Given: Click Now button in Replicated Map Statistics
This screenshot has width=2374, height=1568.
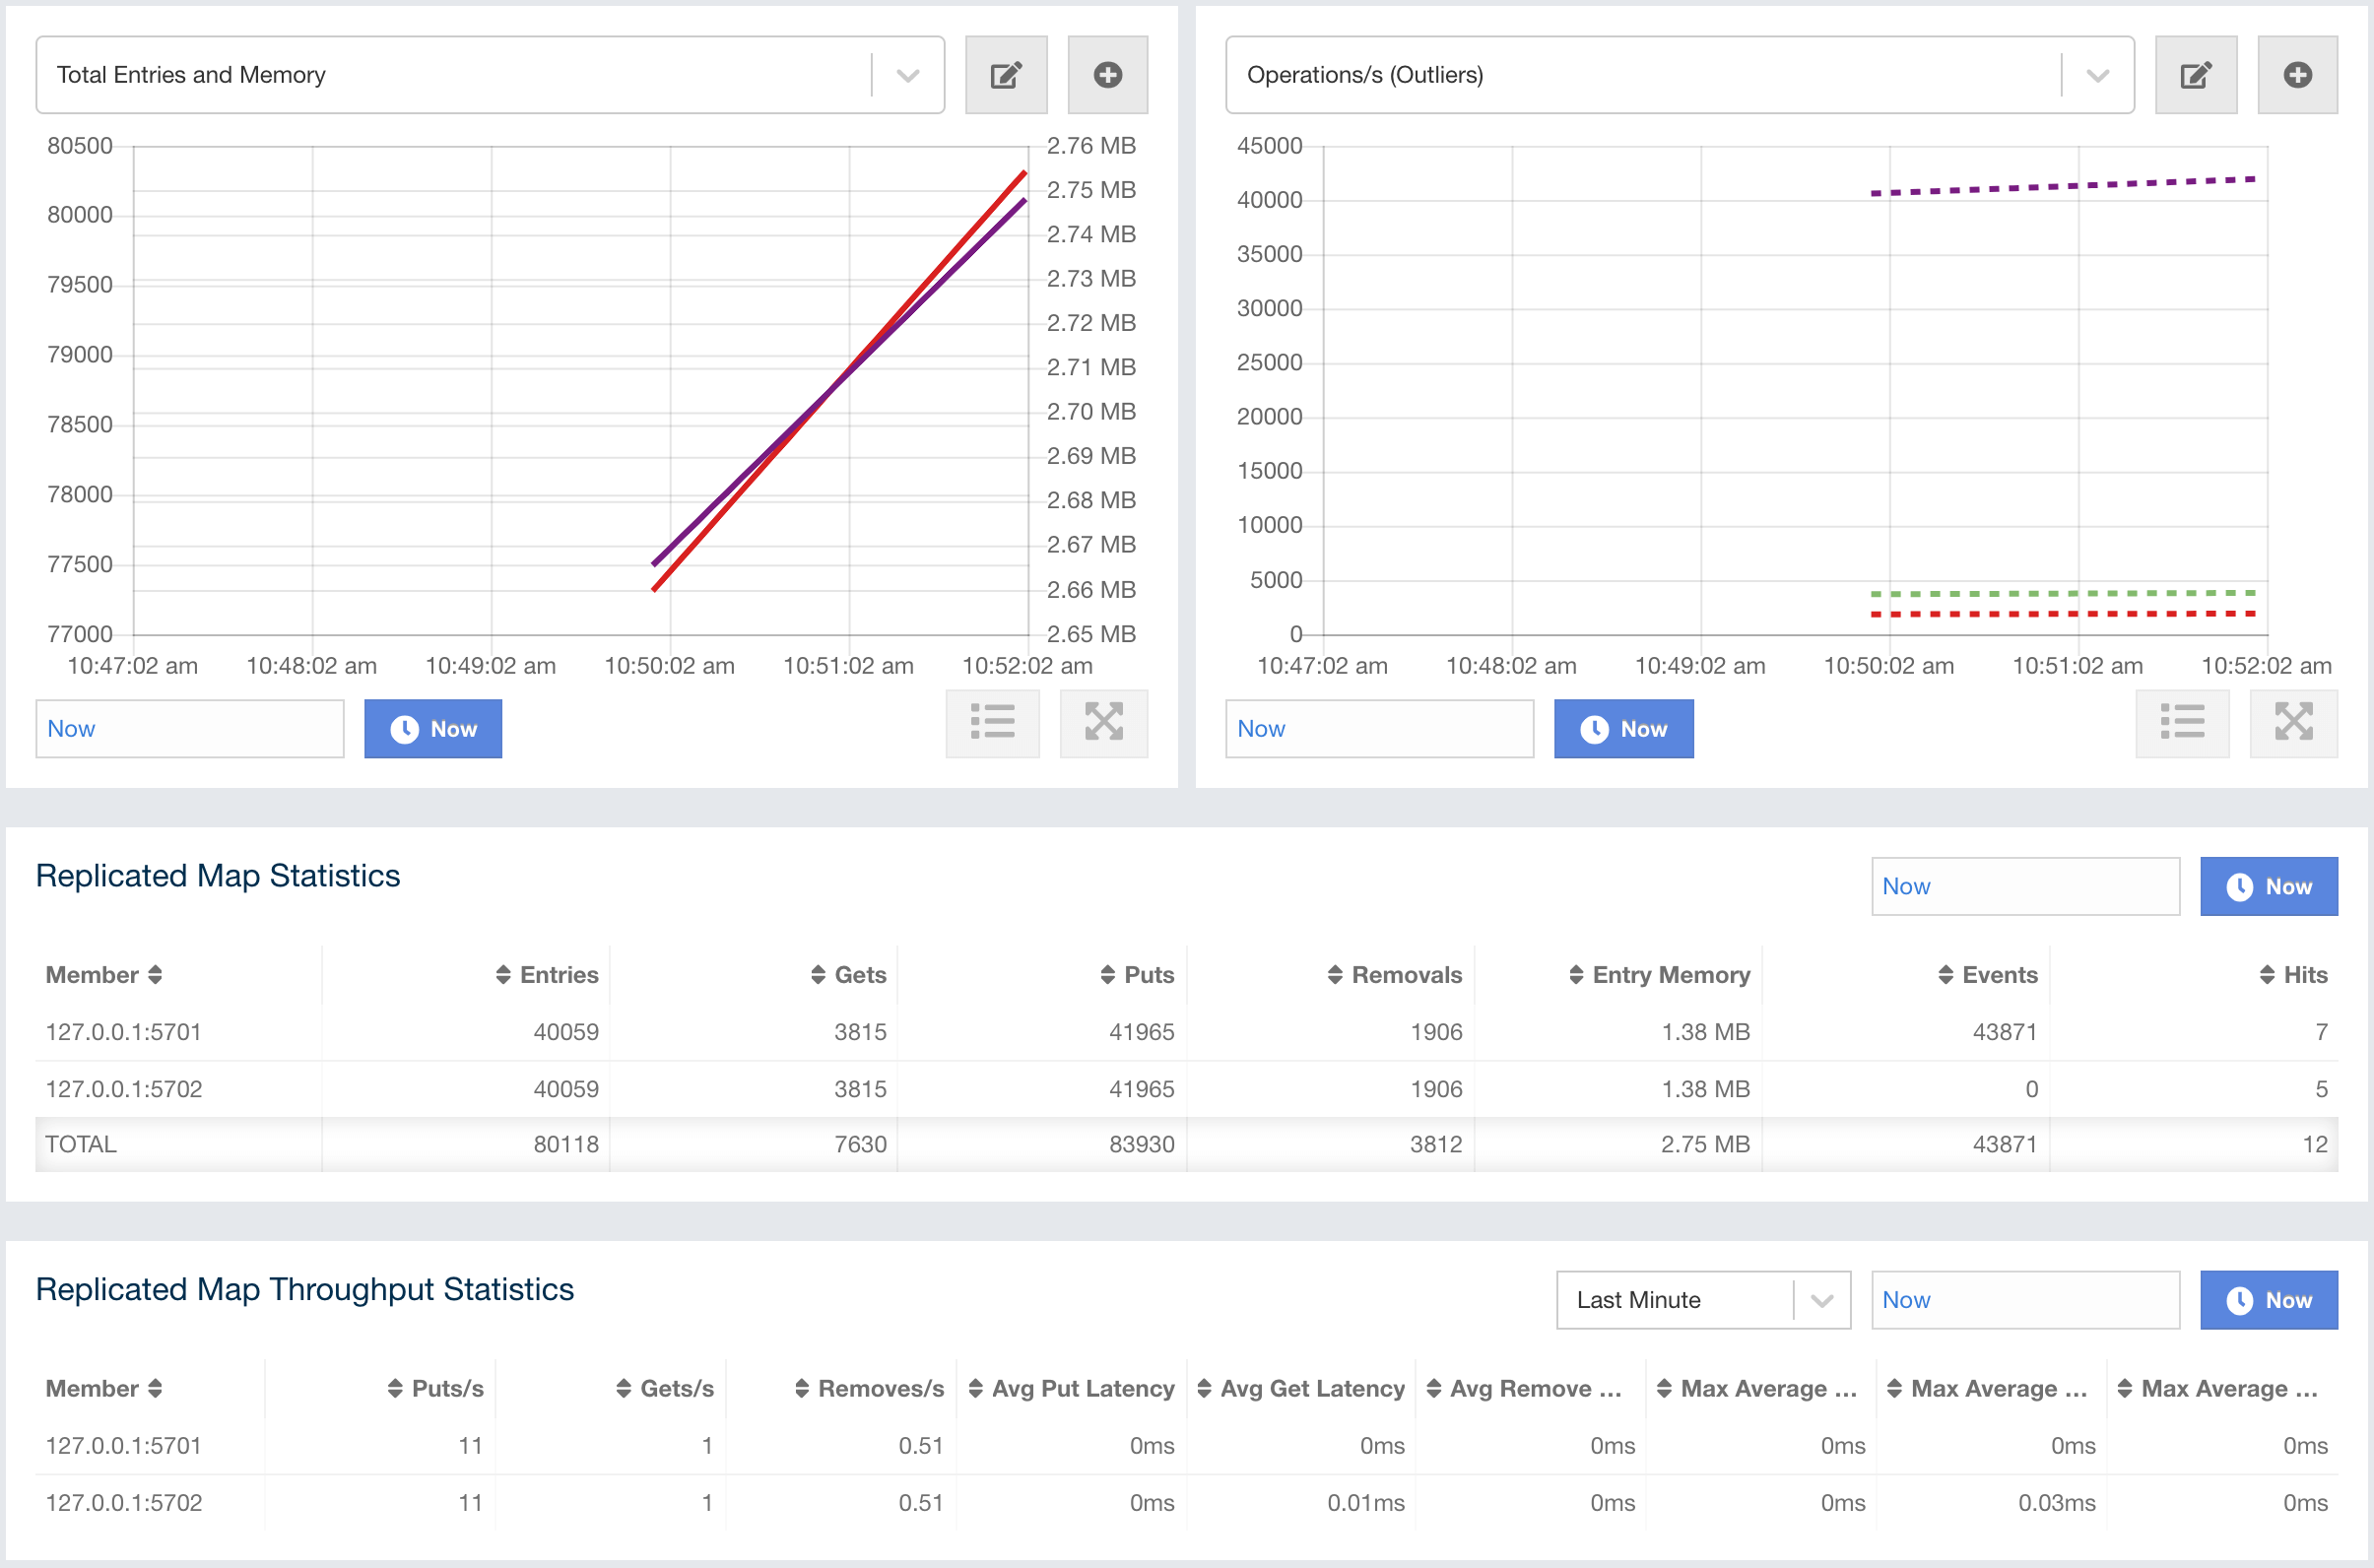Looking at the screenshot, I should tap(2268, 887).
